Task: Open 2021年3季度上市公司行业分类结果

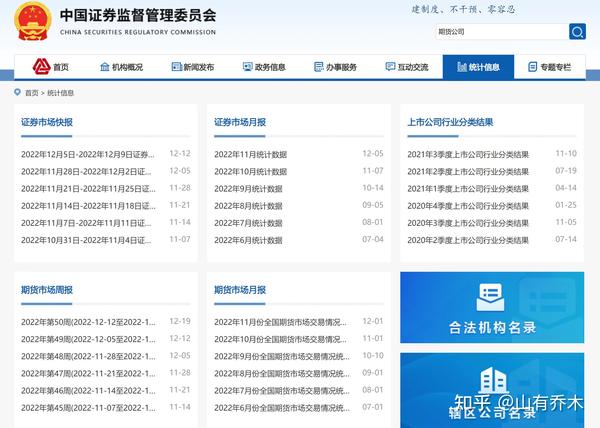Action: tap(468, 154)
